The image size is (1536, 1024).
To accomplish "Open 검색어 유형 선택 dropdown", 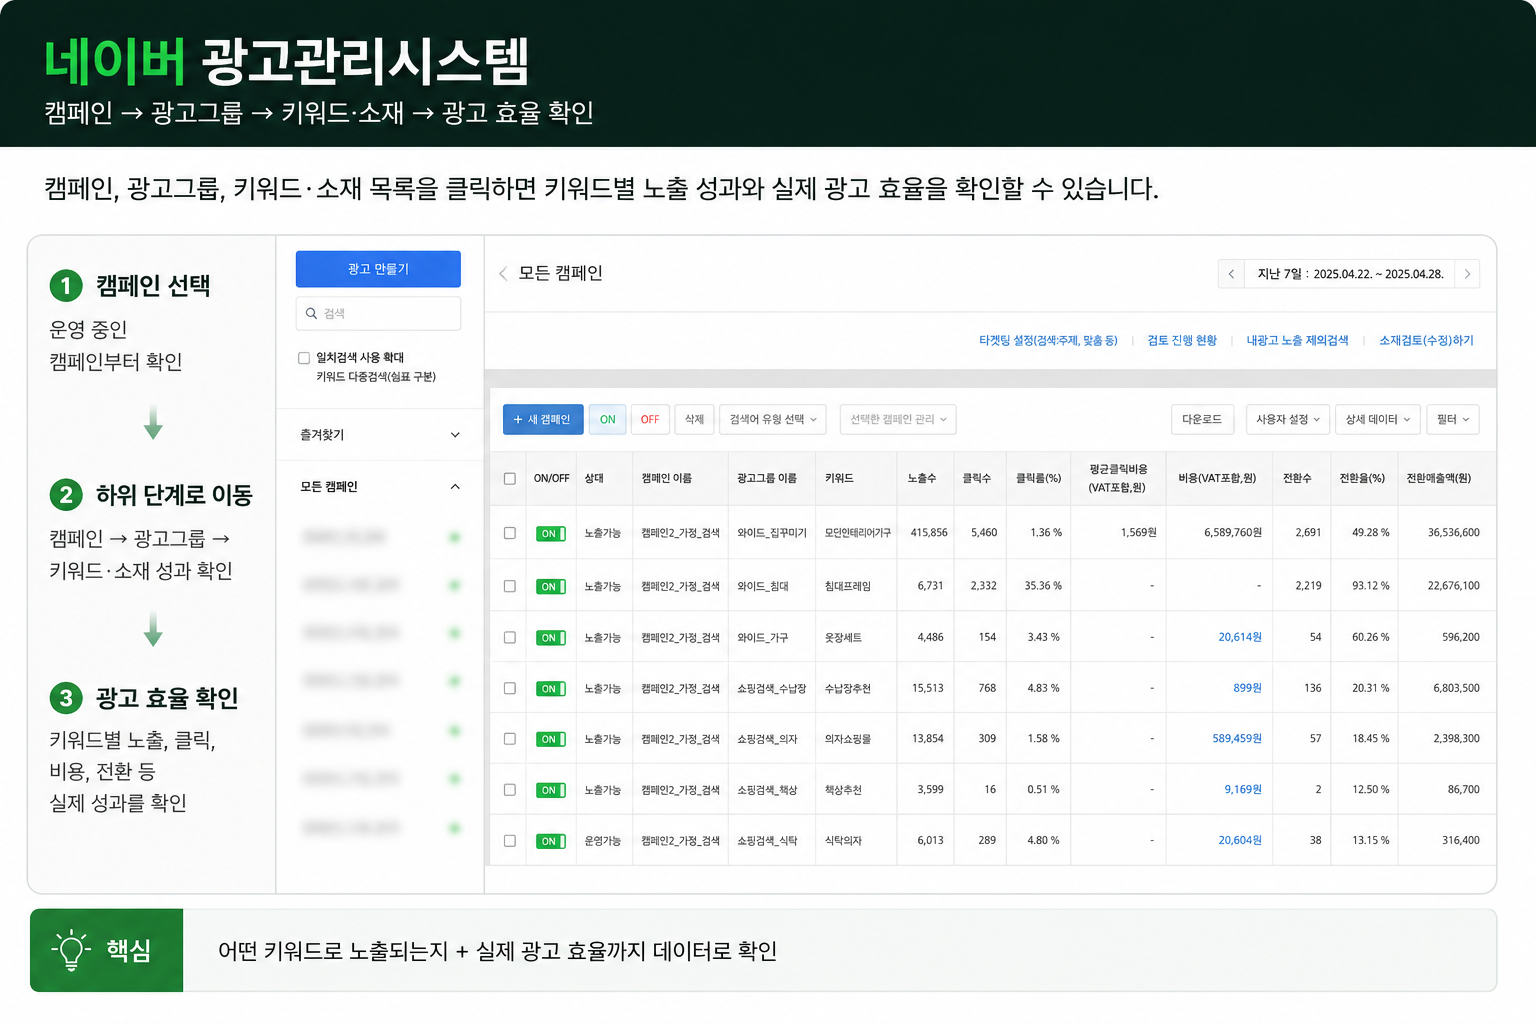I will (773, 420).
